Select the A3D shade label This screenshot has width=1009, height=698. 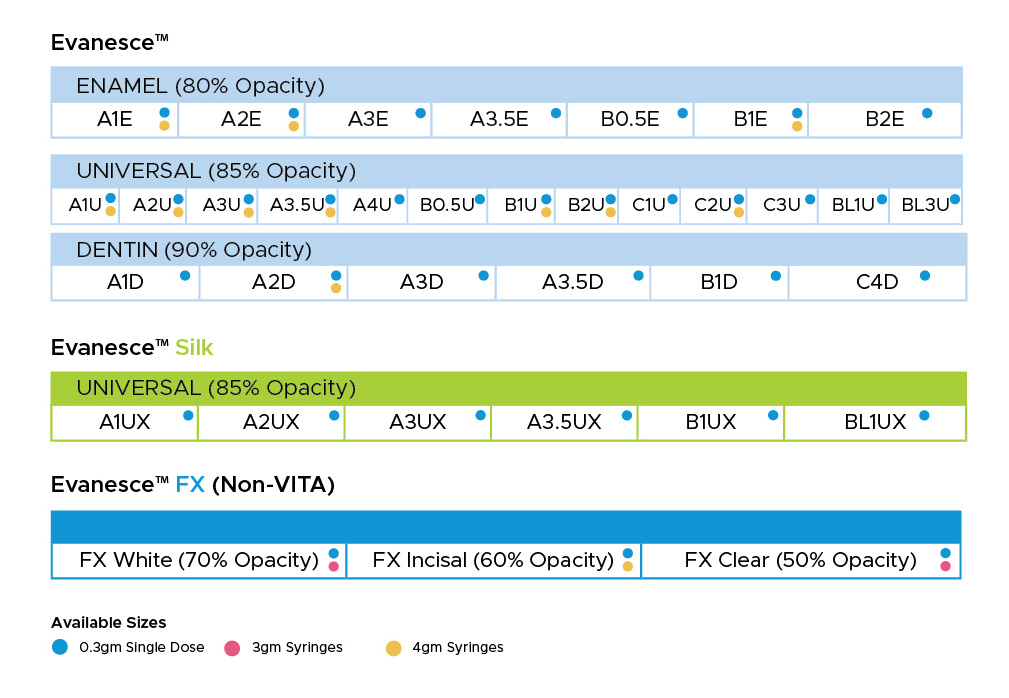pyautogui.click(x=422, y=282)
